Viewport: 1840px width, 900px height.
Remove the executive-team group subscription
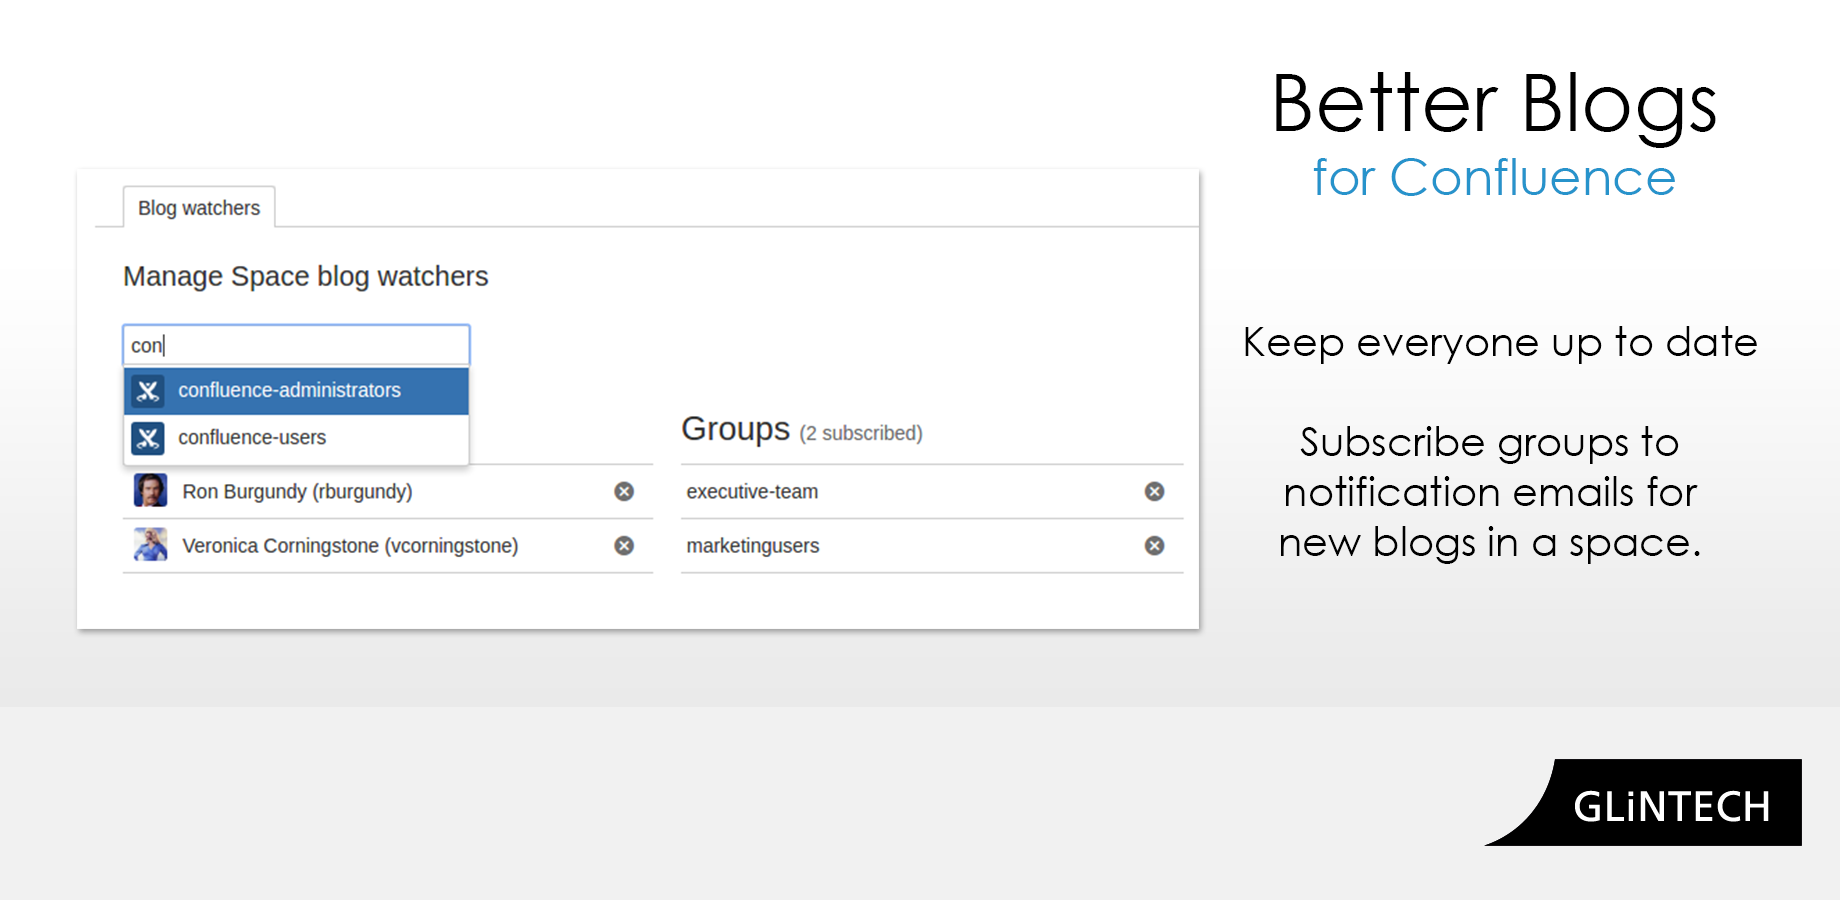(1153, 491)
